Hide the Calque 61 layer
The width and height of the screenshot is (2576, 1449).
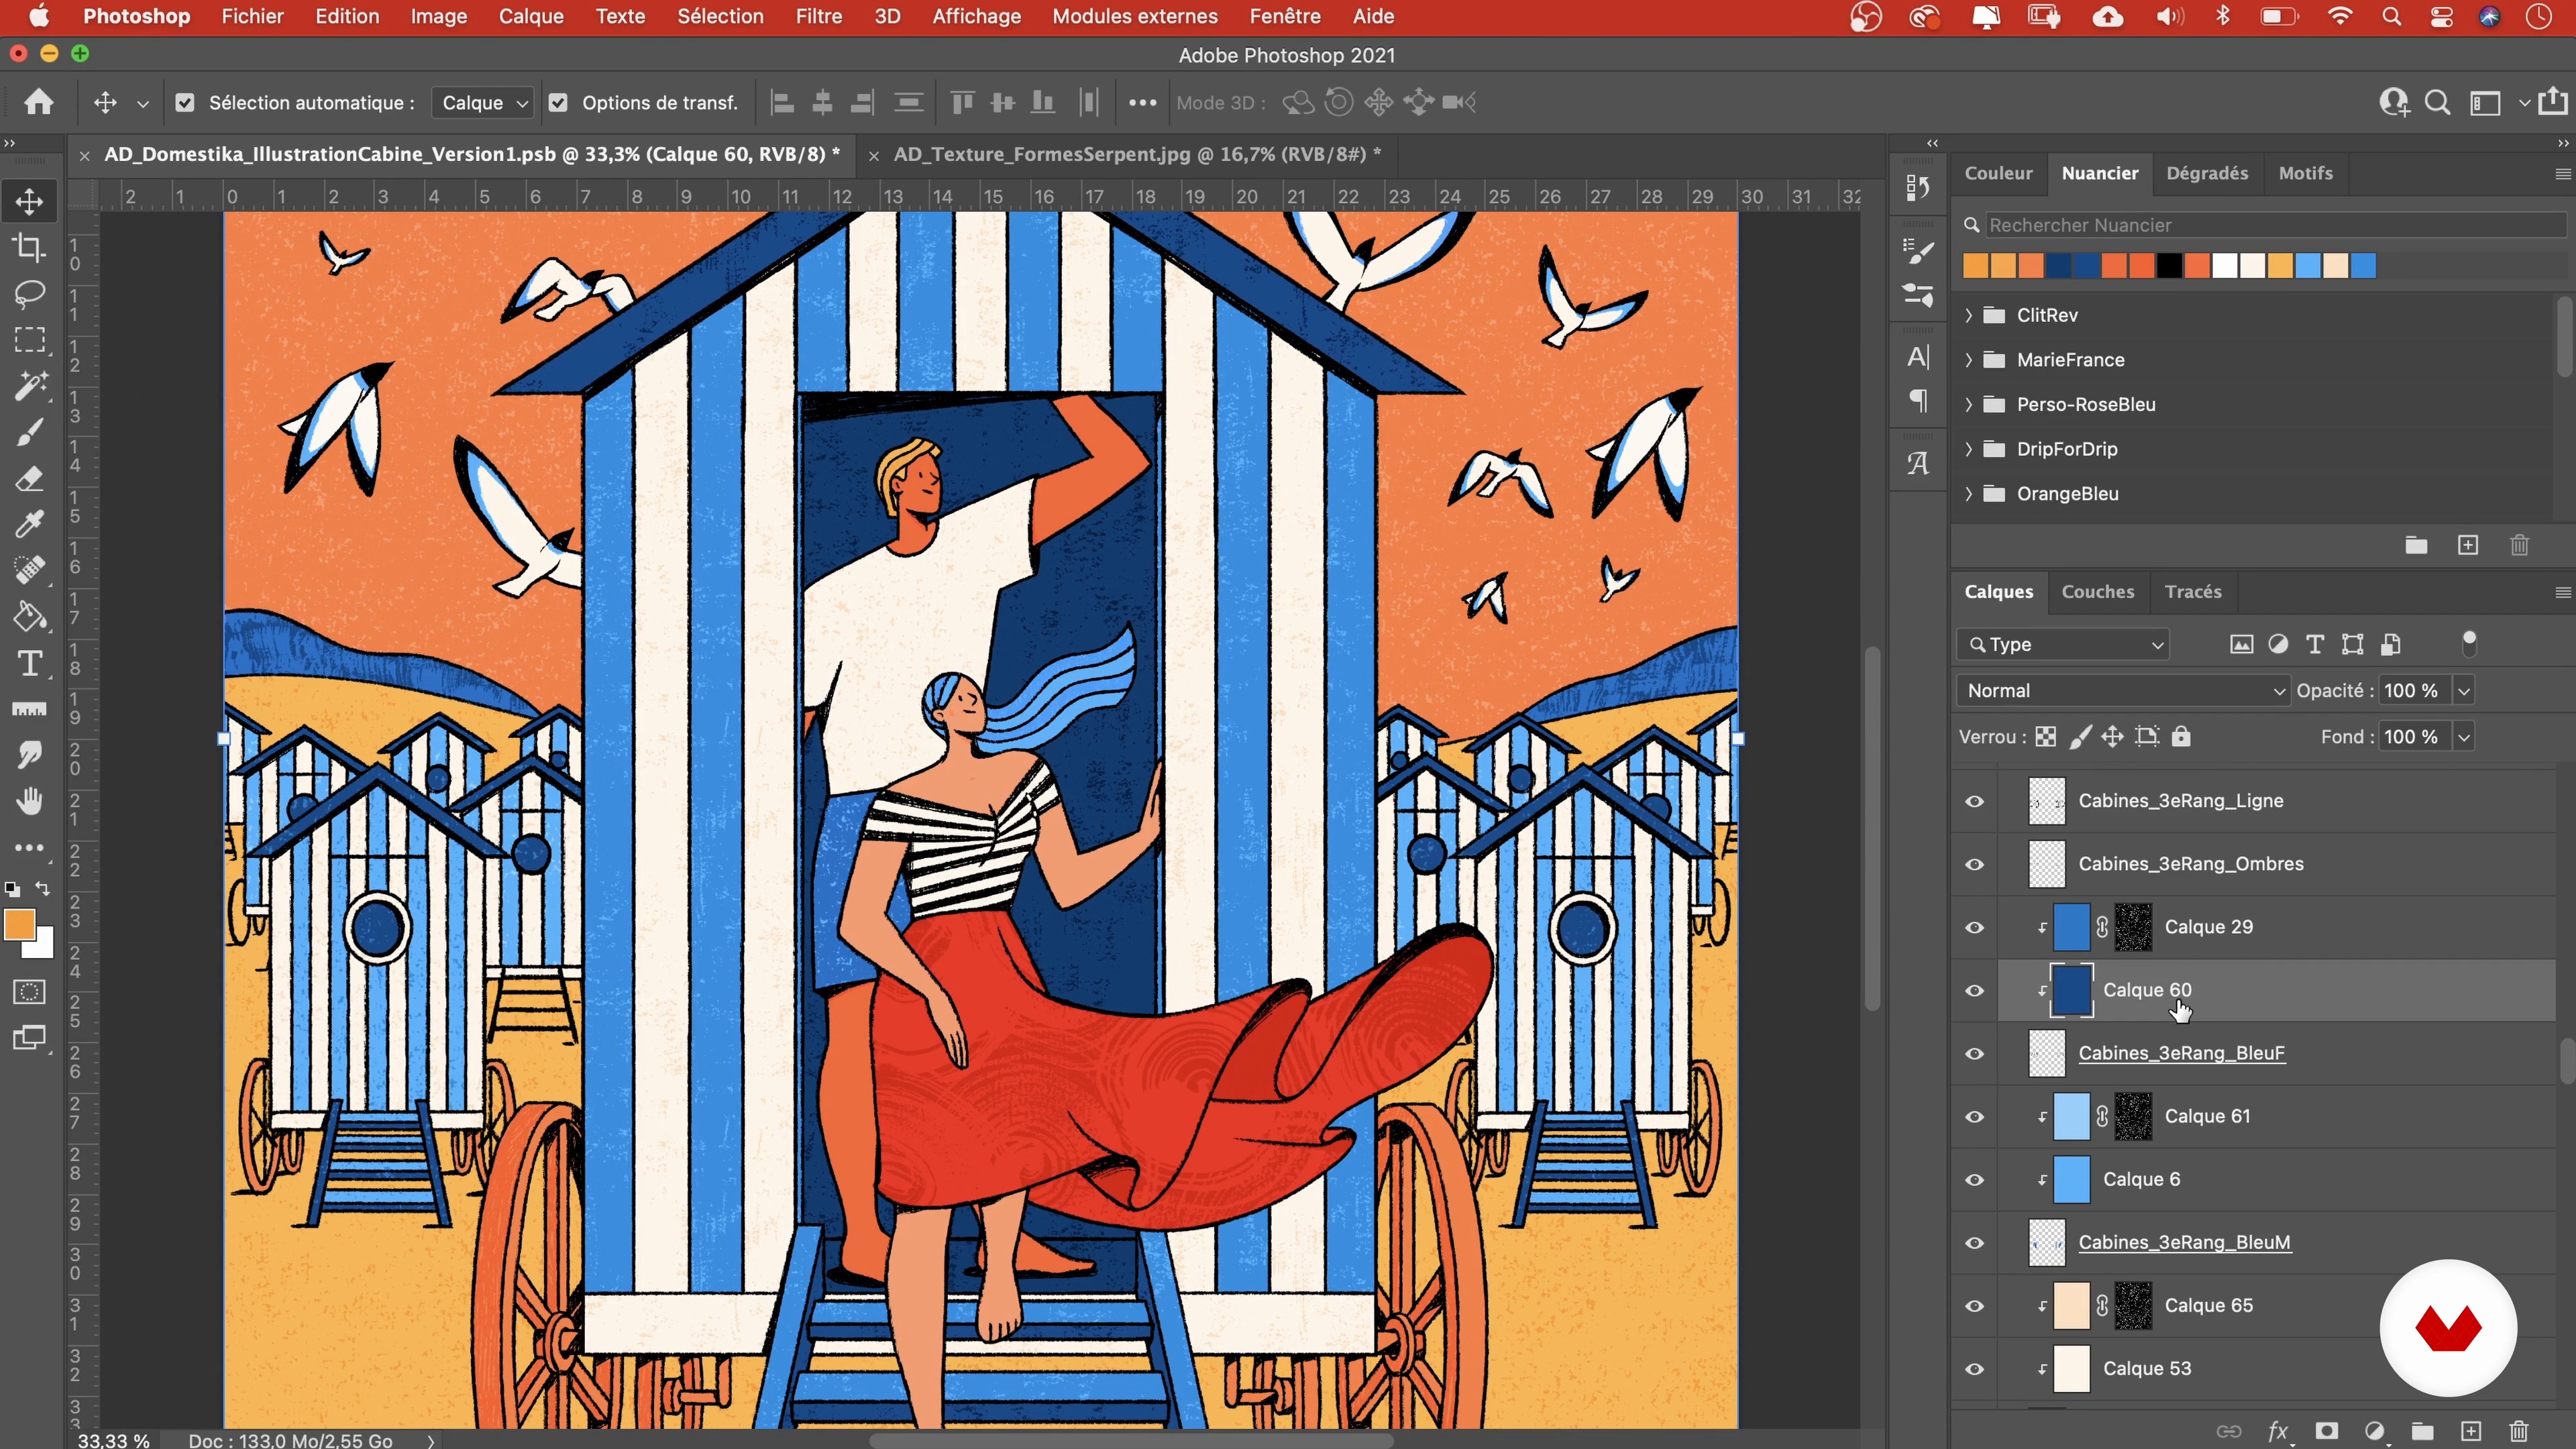click(1974, 1116)
